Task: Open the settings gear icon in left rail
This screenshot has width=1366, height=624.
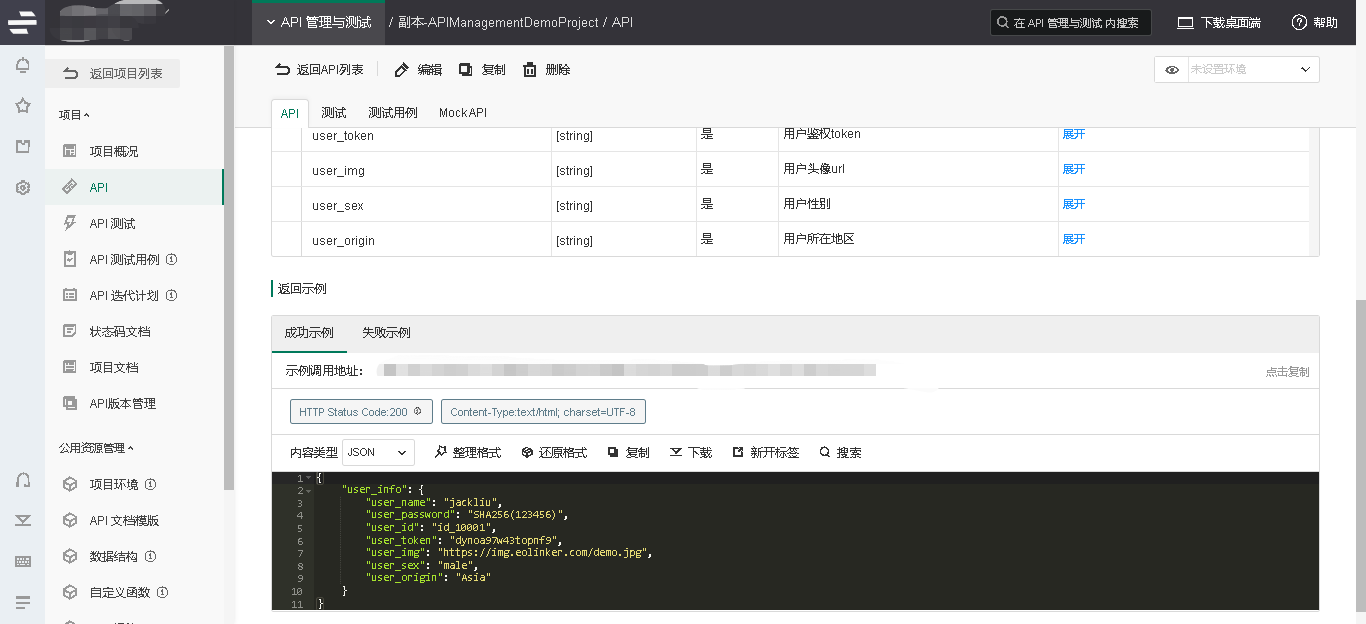Action: (x=22, y=187)
